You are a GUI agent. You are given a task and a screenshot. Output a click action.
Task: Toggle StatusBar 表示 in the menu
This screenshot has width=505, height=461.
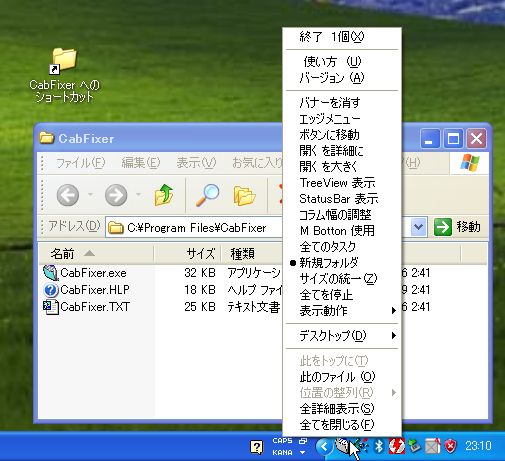tap(342, 199)
